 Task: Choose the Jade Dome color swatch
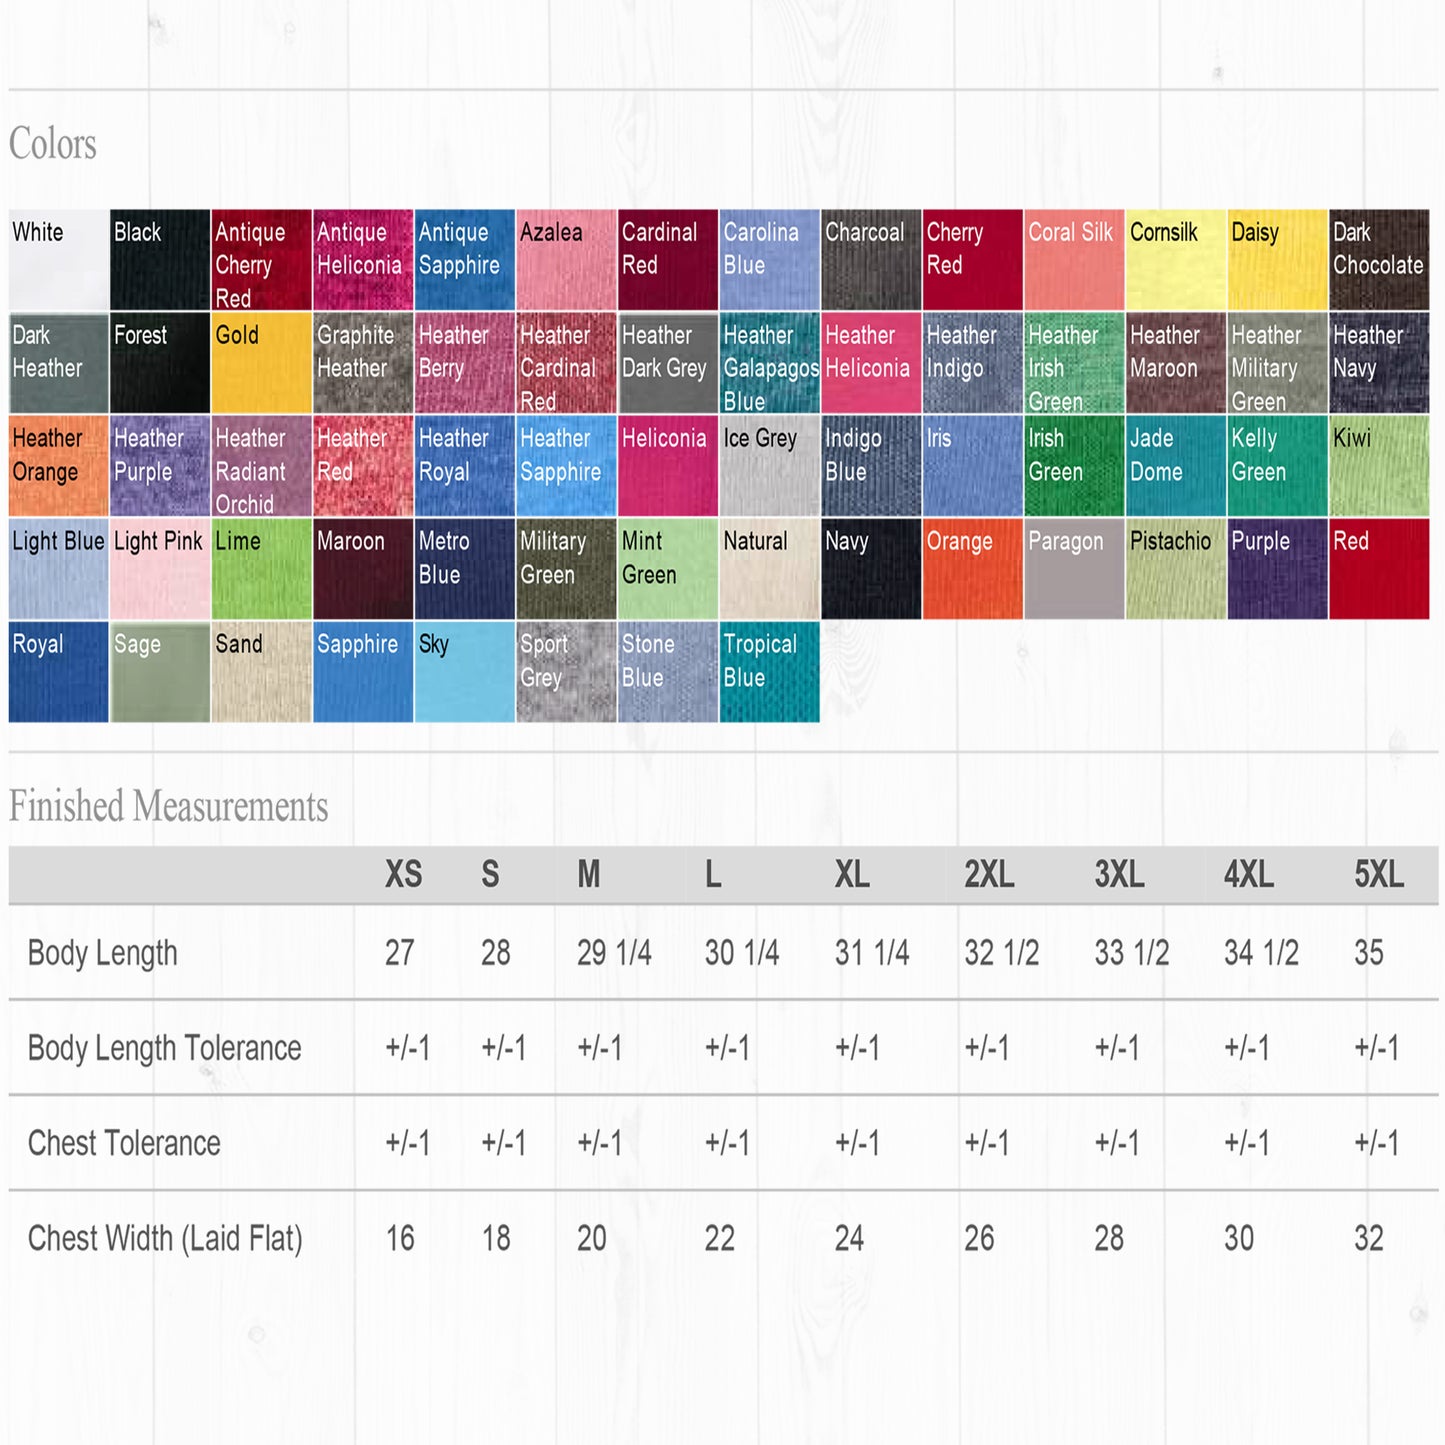[x=1176, y=466]
